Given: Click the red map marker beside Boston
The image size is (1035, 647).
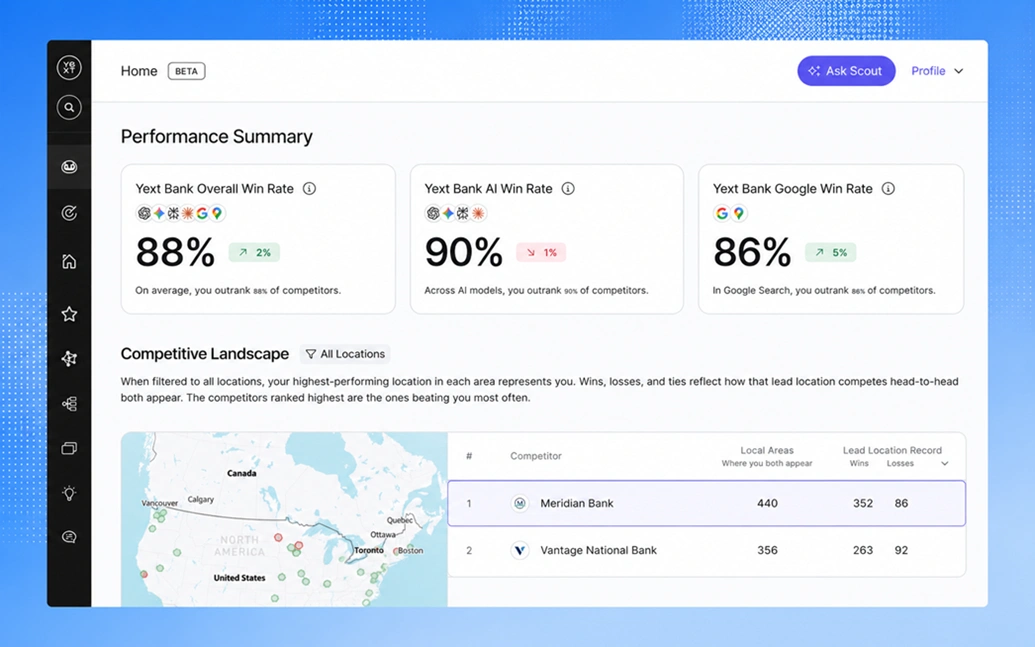Looking at the screenshot, I should [x=396, y=551].
